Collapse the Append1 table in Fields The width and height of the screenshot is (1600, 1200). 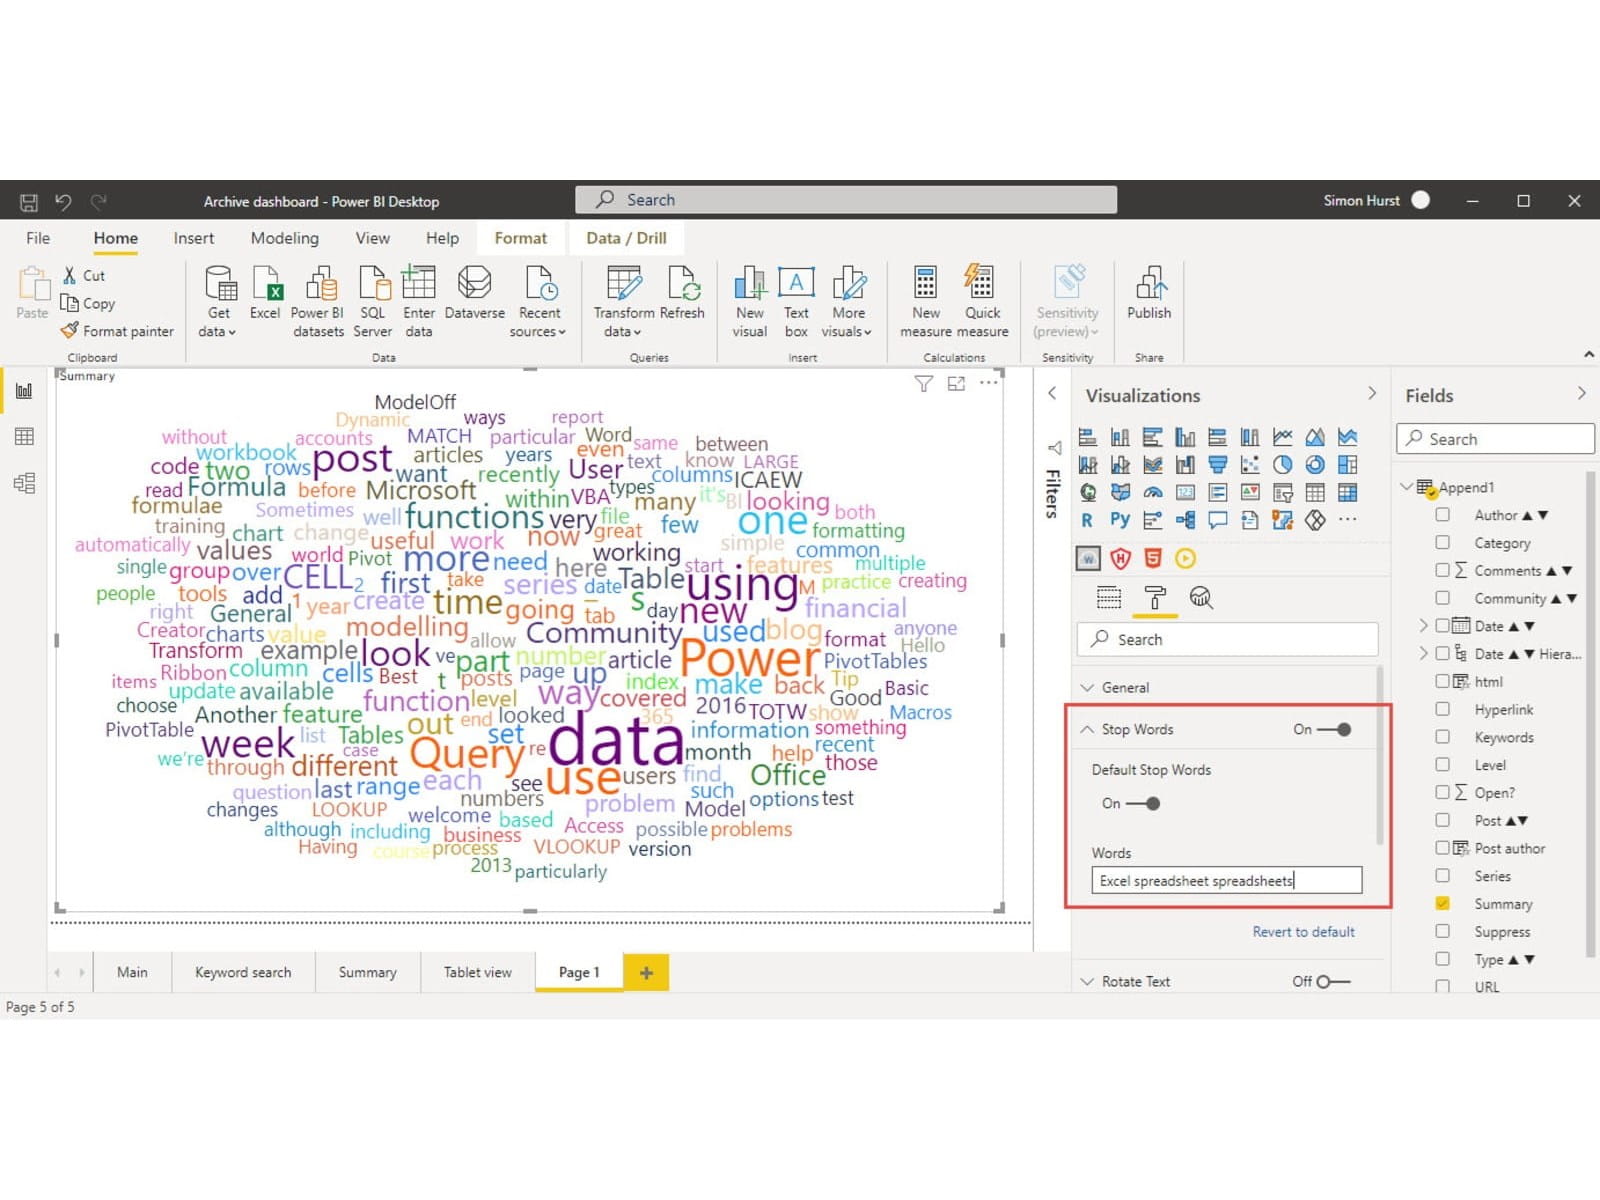1406,487
